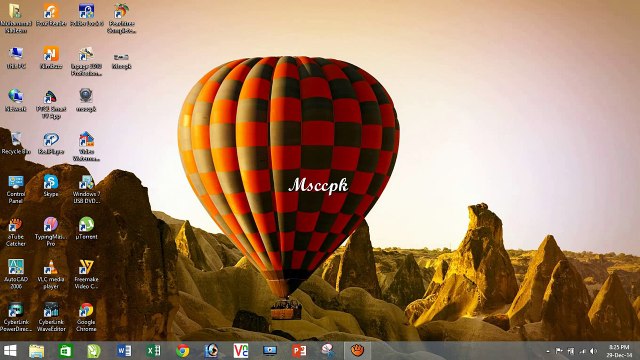640x360 pixels.
Task: Open the taskbar clock and date
Action: pyautogui.click(x=619, y=351)
